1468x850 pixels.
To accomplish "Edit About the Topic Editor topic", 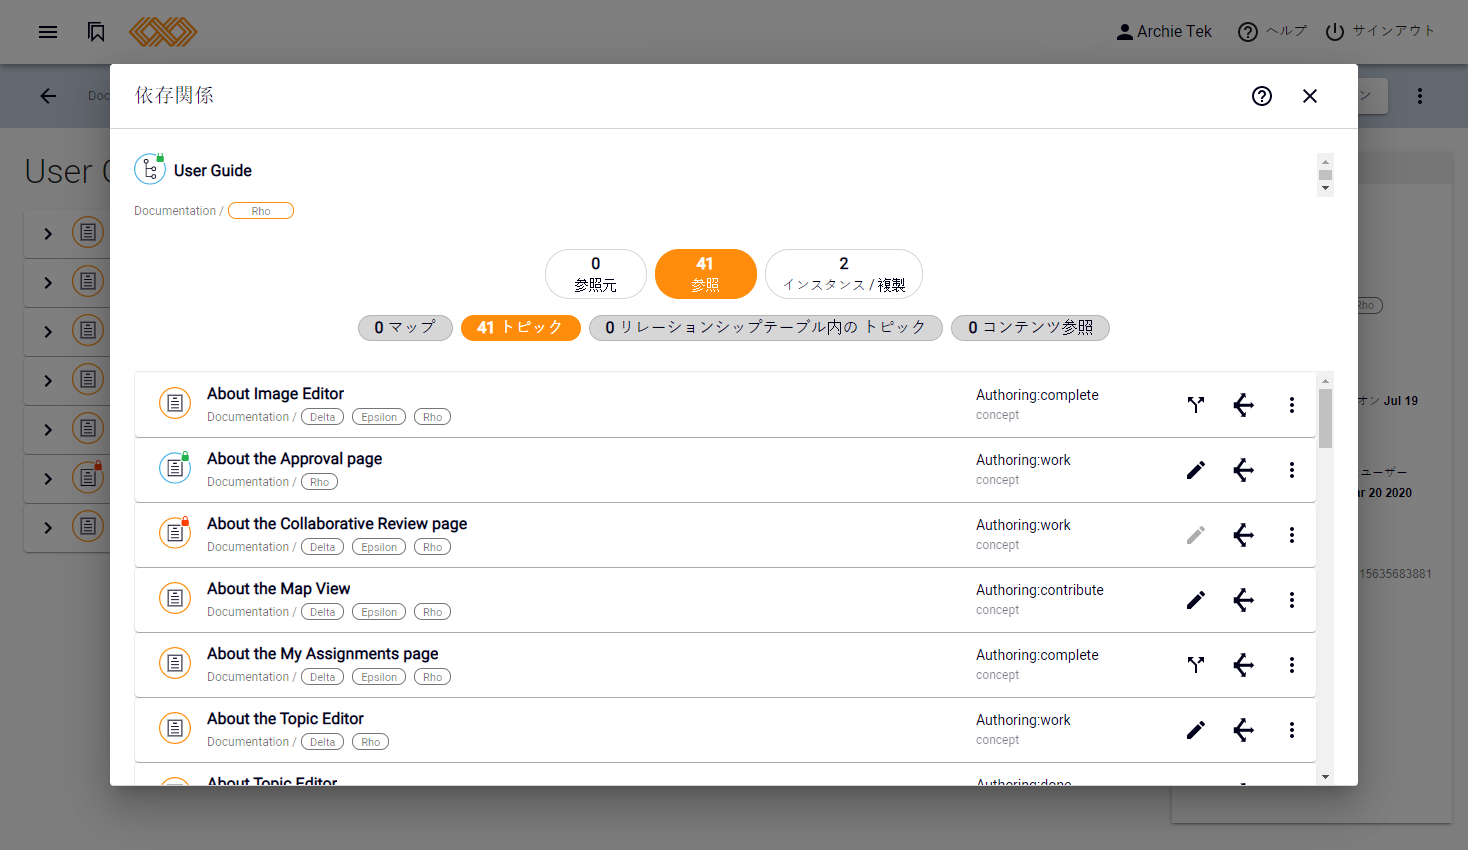I will 1196,730.
